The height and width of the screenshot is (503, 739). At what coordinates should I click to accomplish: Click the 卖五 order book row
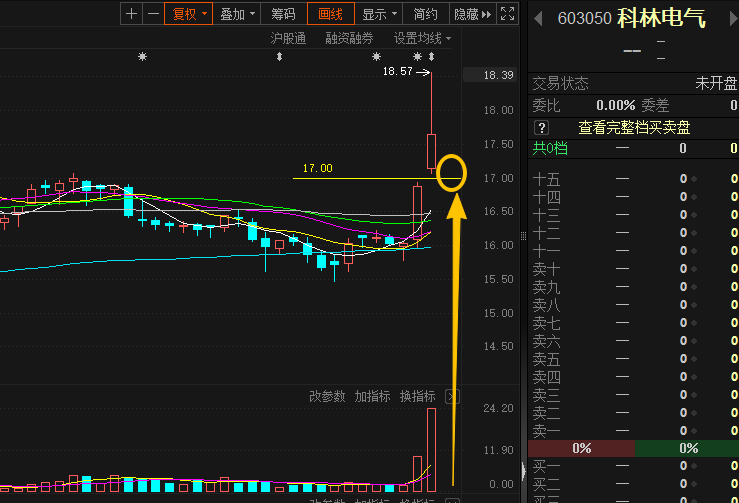(633, 359)
